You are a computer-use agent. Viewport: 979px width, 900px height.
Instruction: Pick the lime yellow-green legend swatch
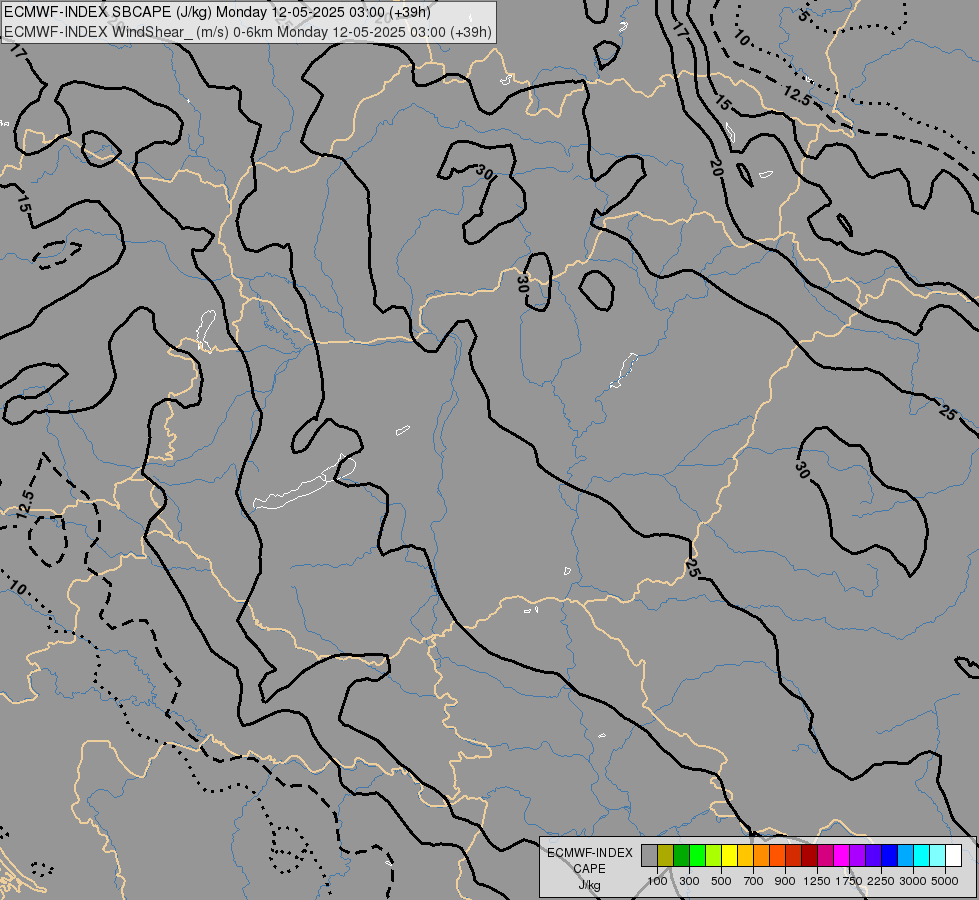tap(714, 855)
